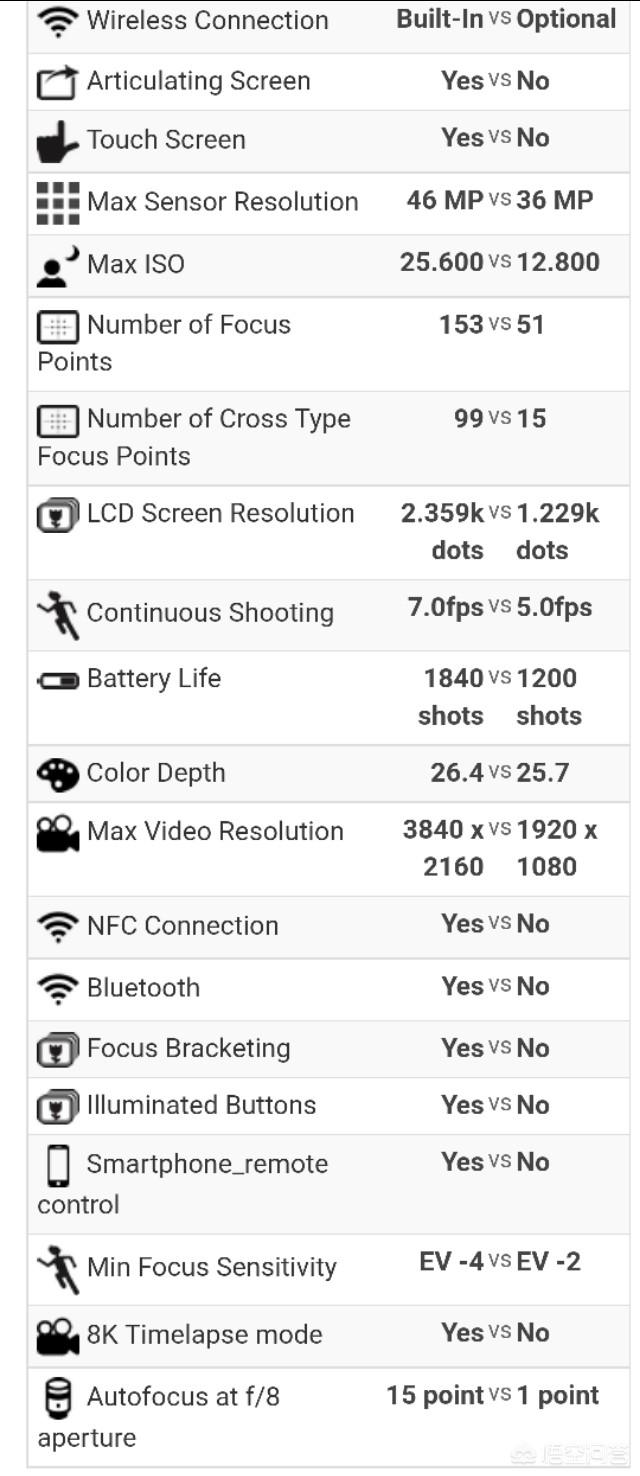Click the Max Video Resolution camera icon
This screenshot has height=1476, width=640.
click(58, 833)
